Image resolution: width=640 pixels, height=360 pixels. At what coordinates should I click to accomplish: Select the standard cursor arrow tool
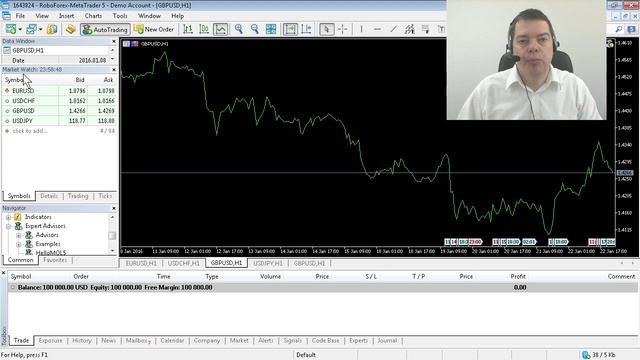[327, 29]
